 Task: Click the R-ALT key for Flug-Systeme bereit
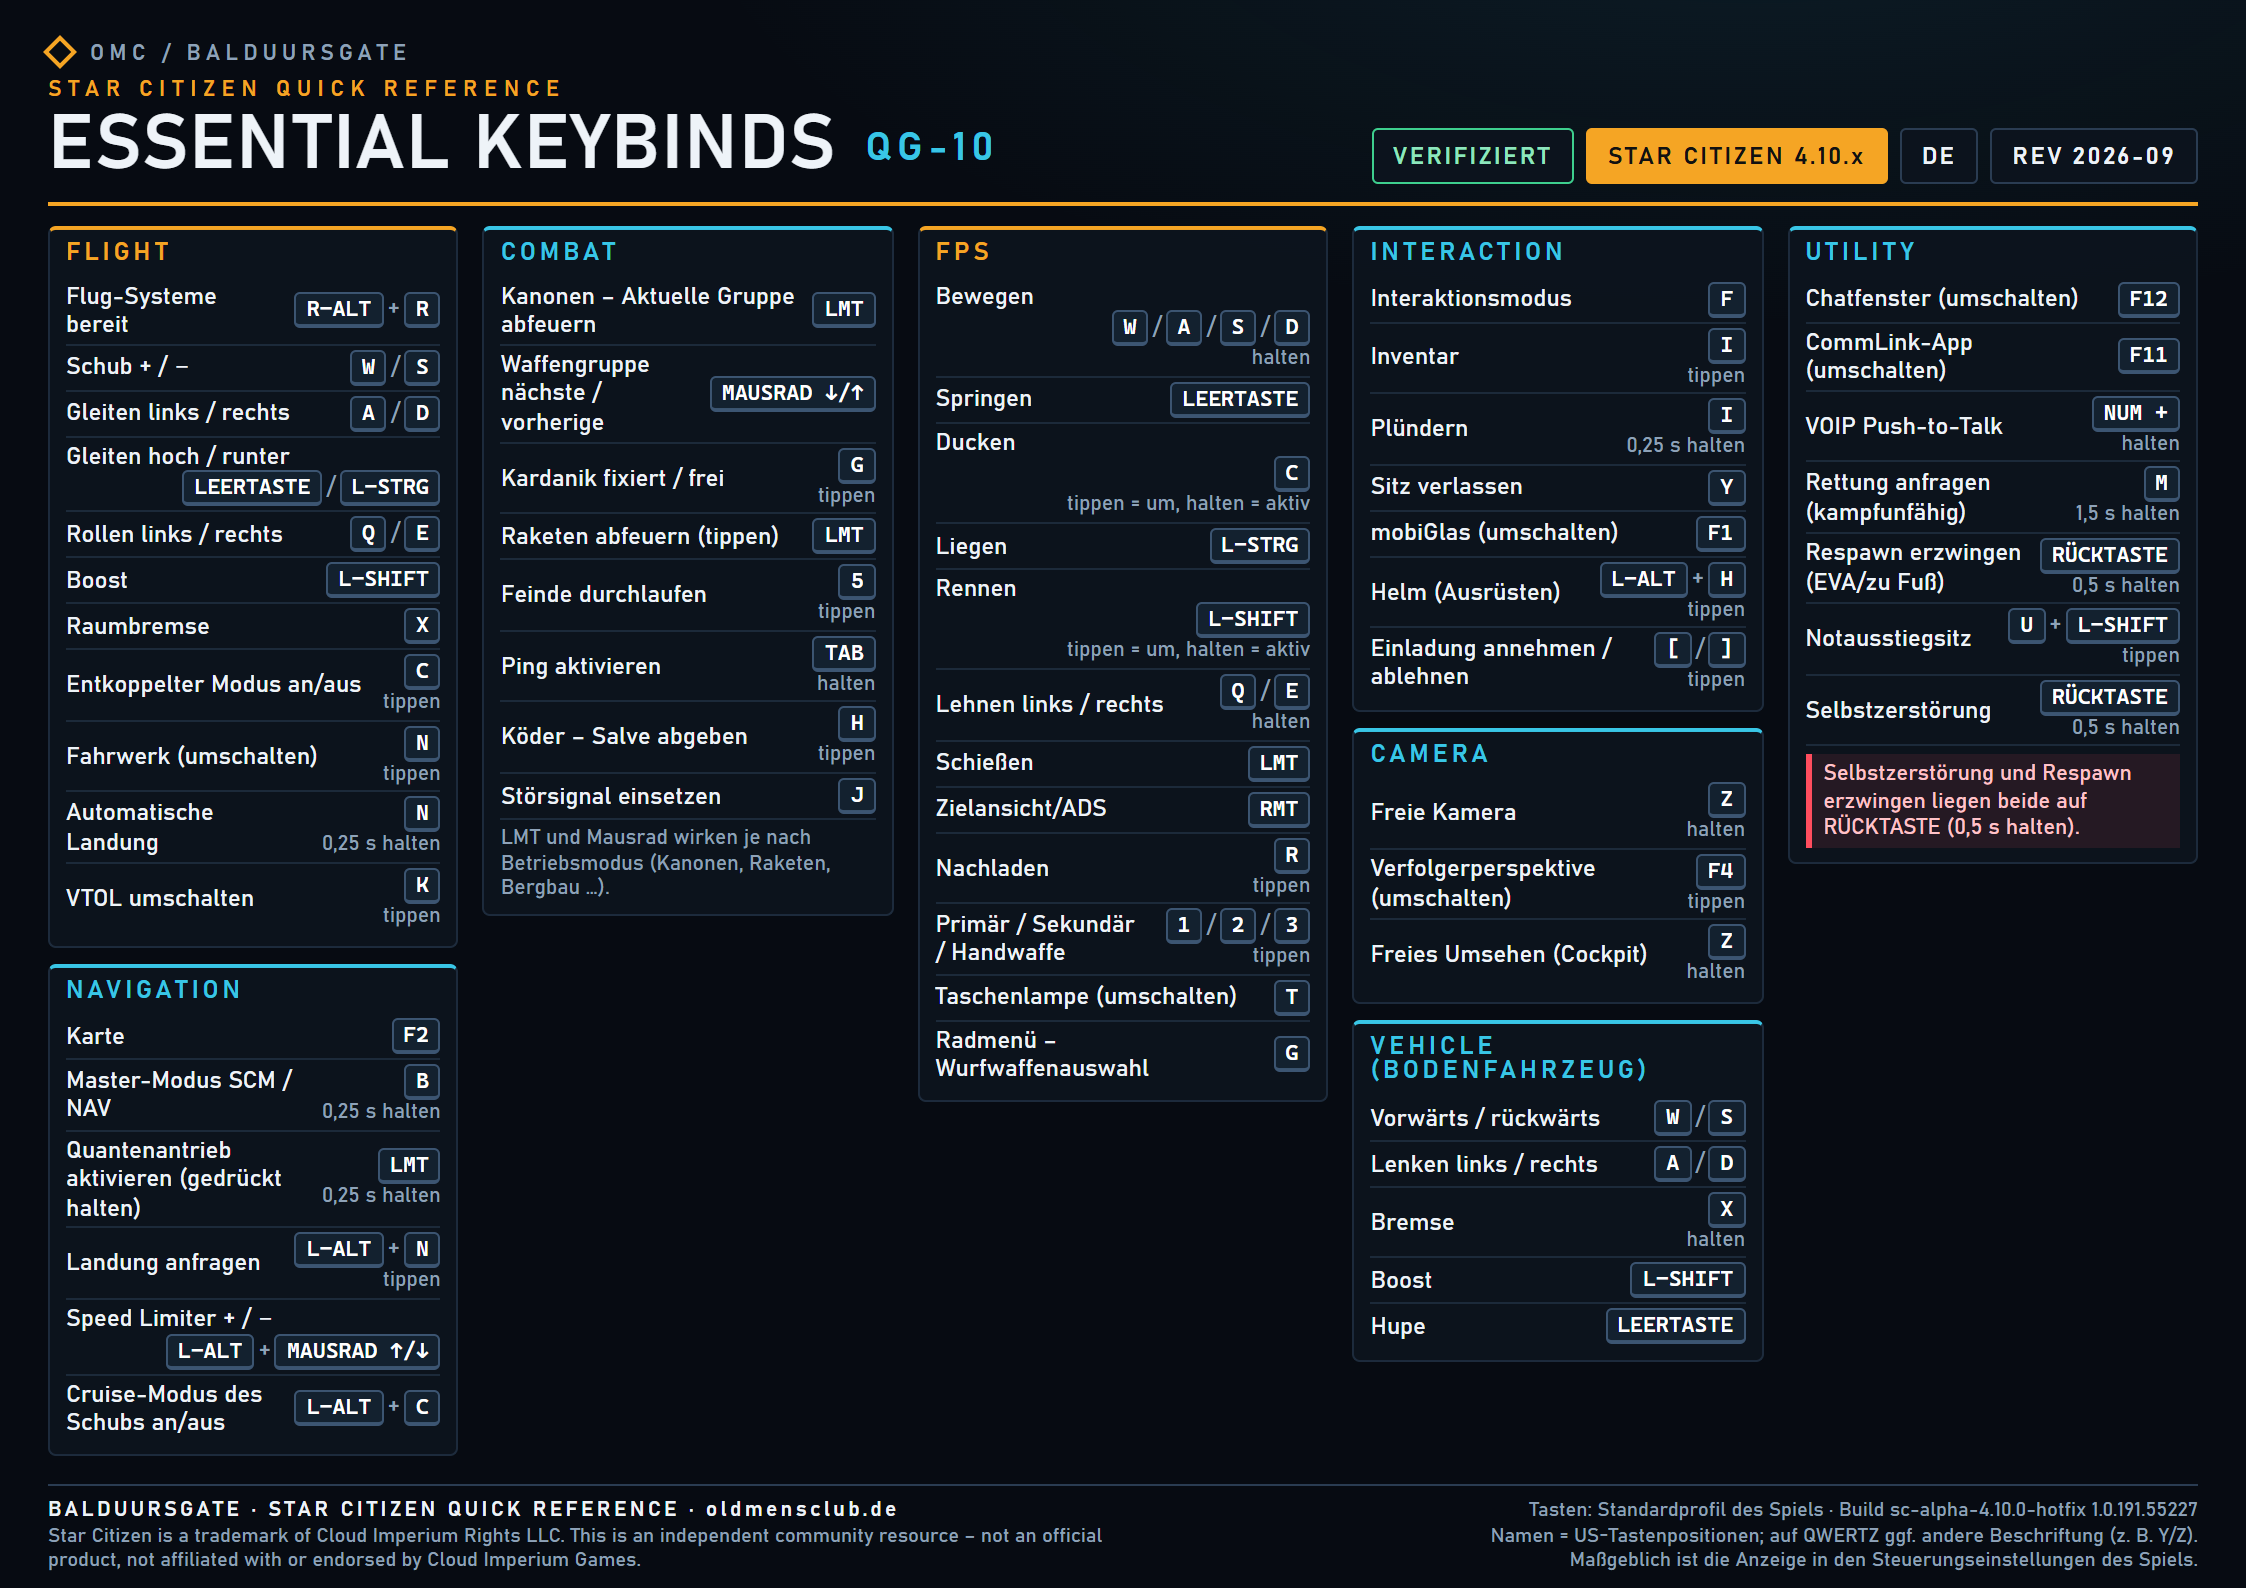(339, 309)
